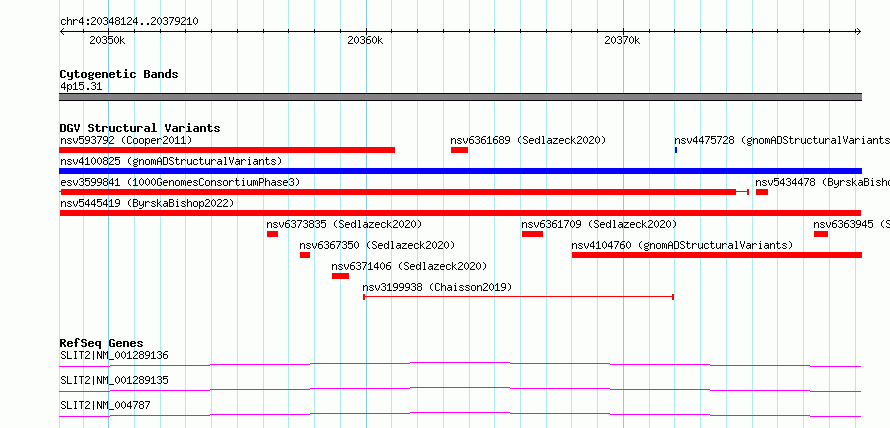Open the SLIT2|NM_001289136 transcript label

pos(114,356)
